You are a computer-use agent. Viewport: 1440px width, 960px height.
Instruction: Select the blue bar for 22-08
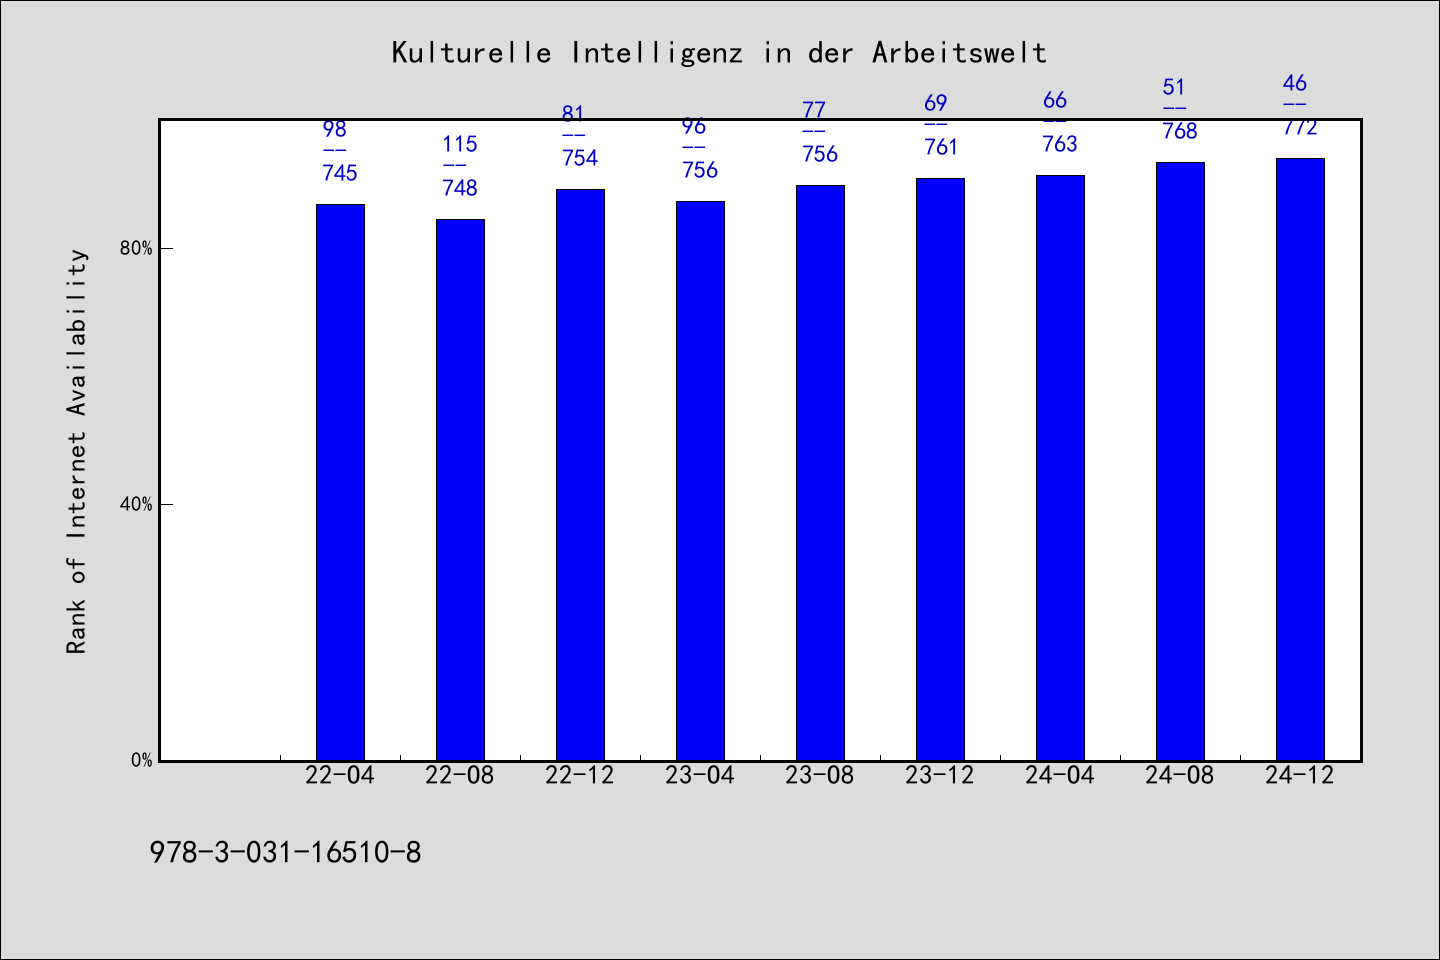tap(460, 490)
